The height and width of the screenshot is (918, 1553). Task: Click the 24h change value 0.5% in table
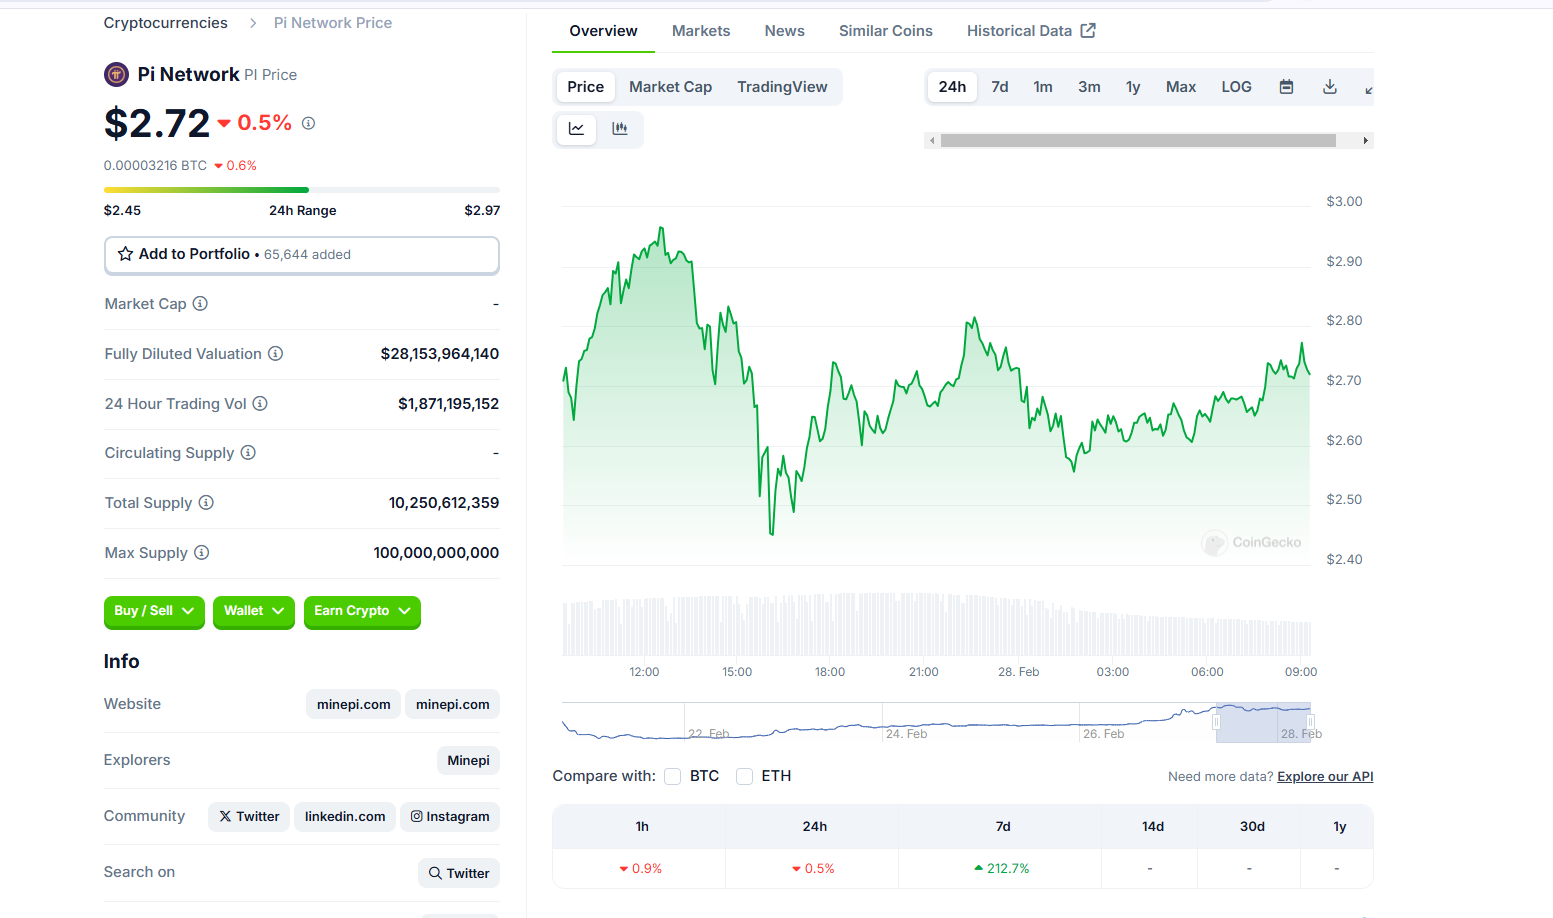click(813, 869)
